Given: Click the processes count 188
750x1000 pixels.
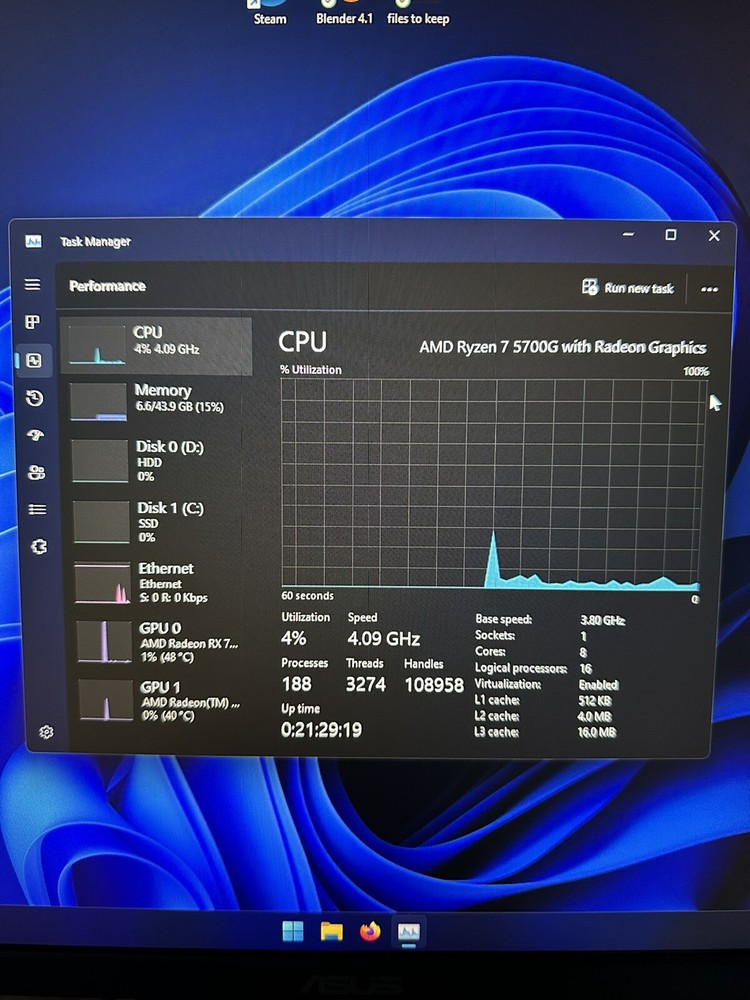Looking at the screenshot, I should 297,684.
